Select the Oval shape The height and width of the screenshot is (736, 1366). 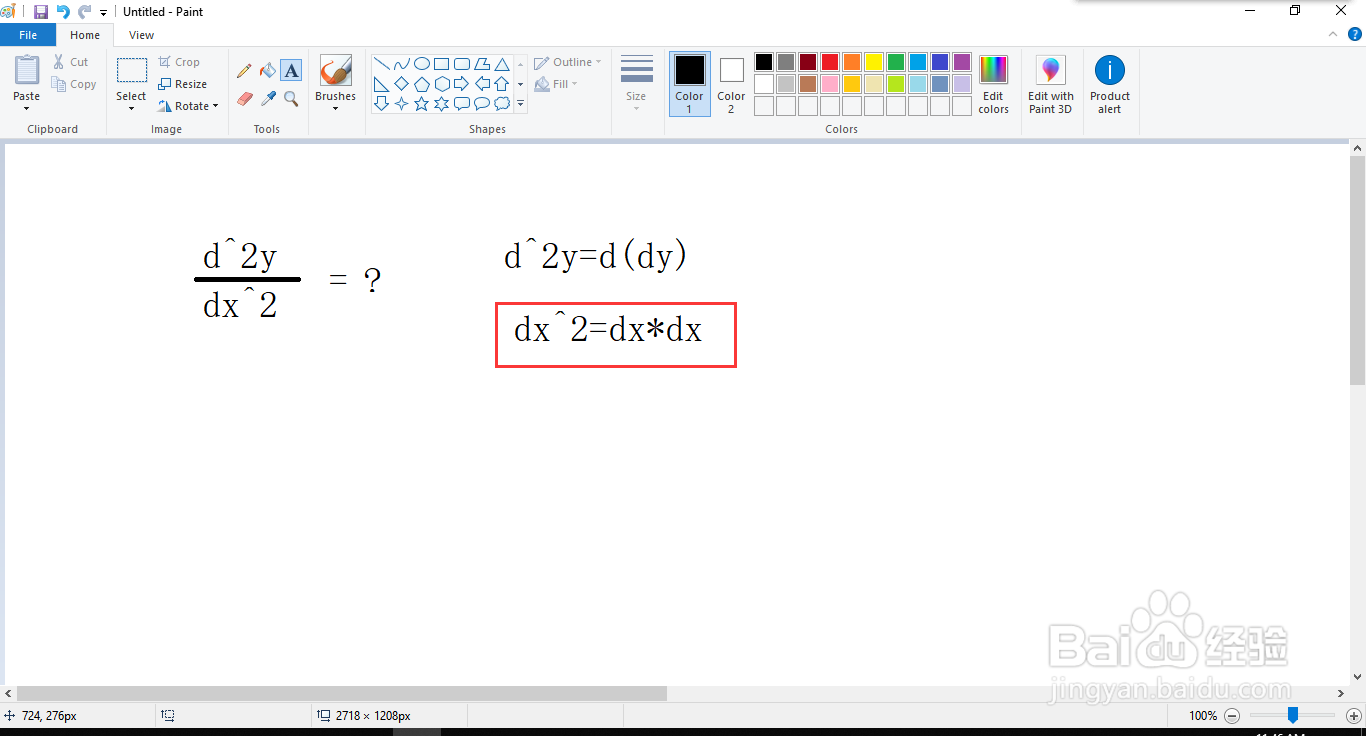tap(421, 61)
